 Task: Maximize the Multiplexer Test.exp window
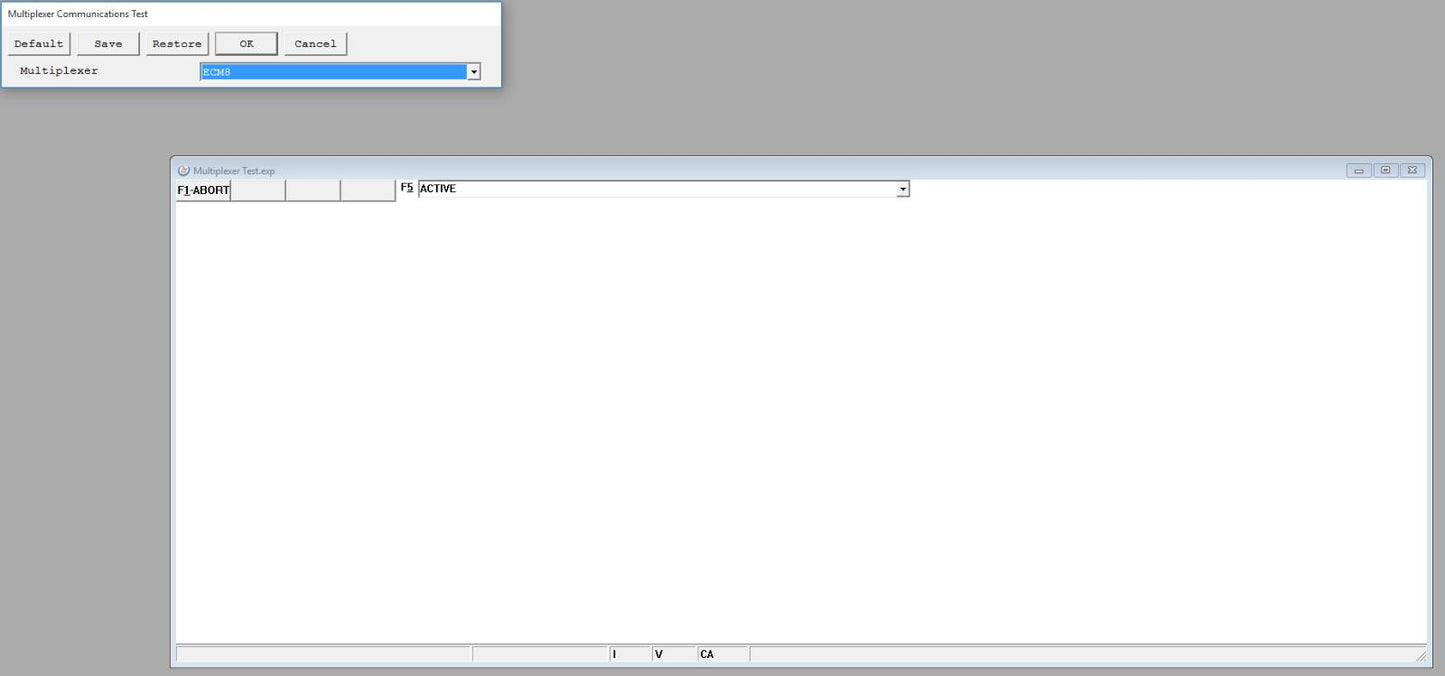(x=1385, y=170)
